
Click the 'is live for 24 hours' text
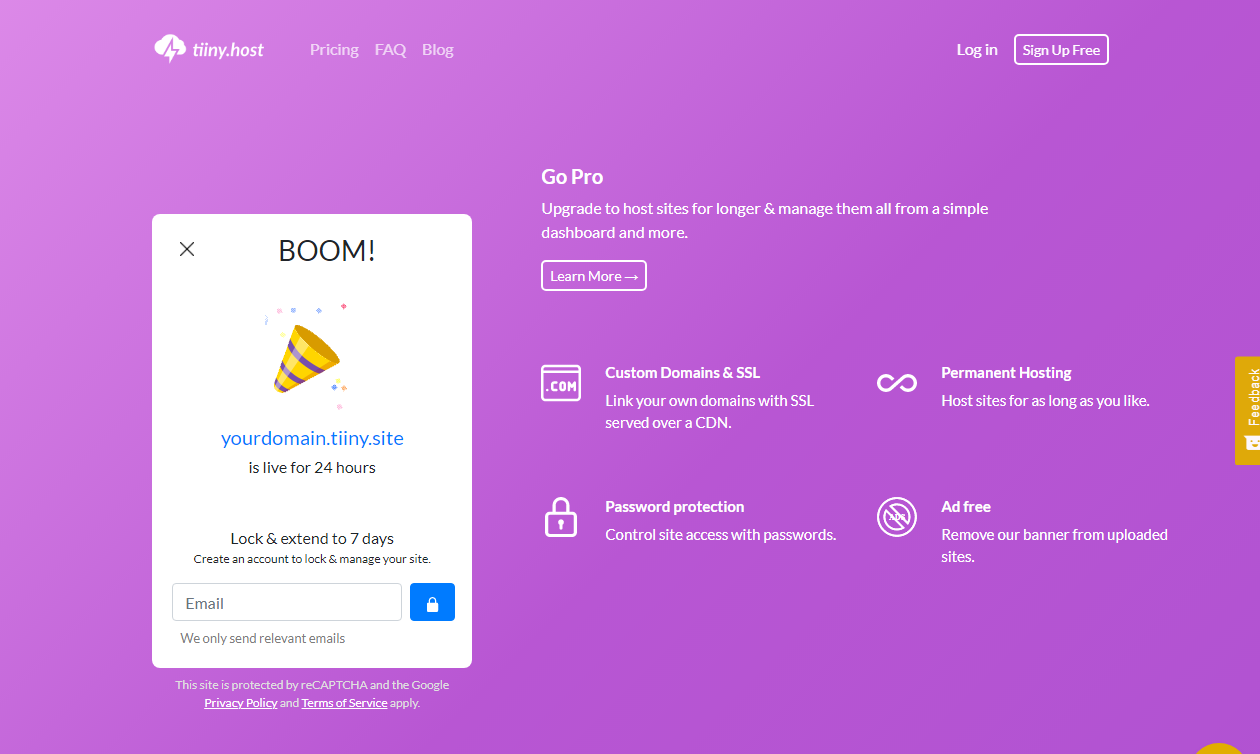[312, 467]
